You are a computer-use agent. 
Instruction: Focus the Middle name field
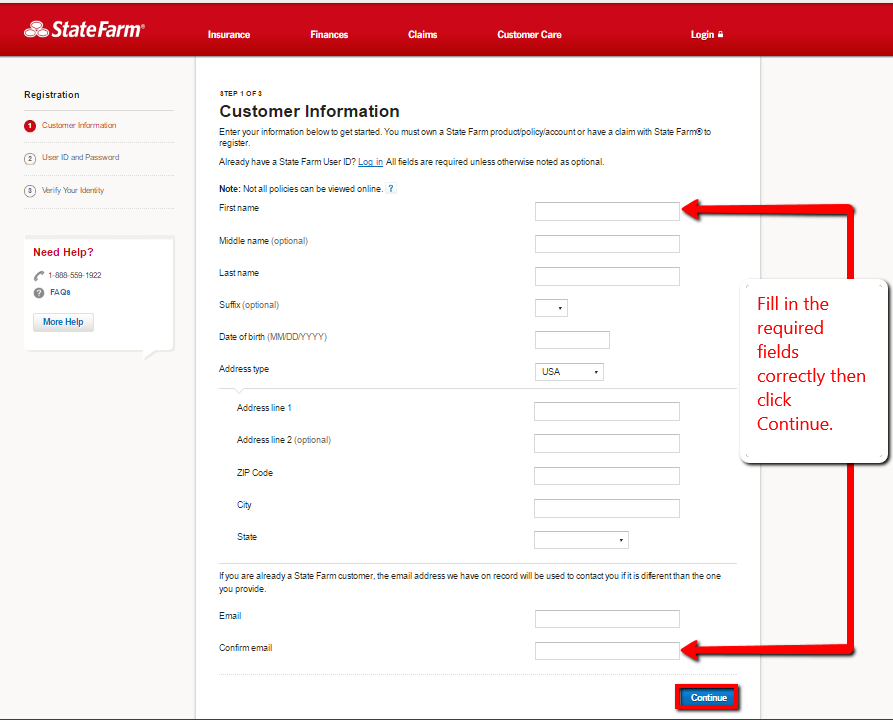[x=607, y=244]
